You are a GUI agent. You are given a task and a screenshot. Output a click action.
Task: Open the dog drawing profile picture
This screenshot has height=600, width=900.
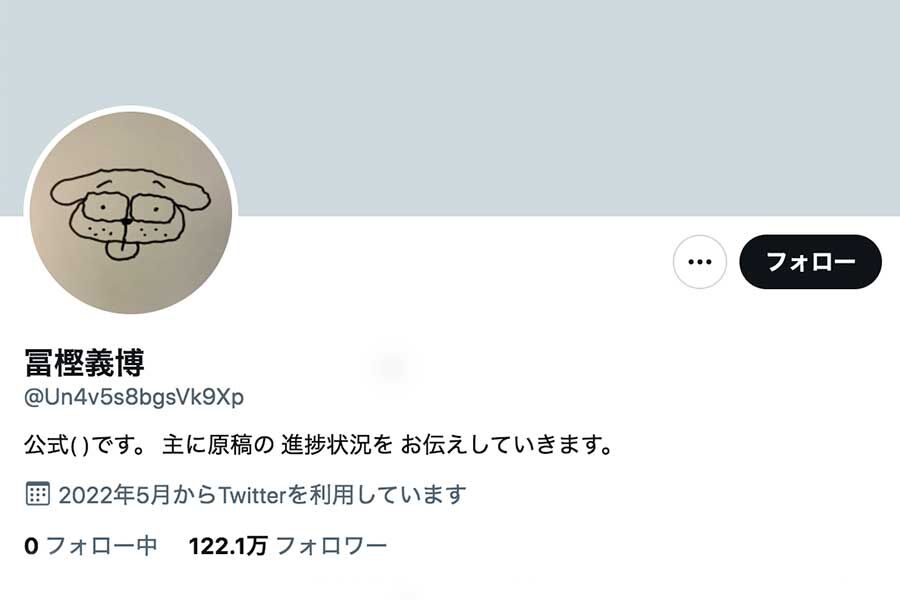131,212
